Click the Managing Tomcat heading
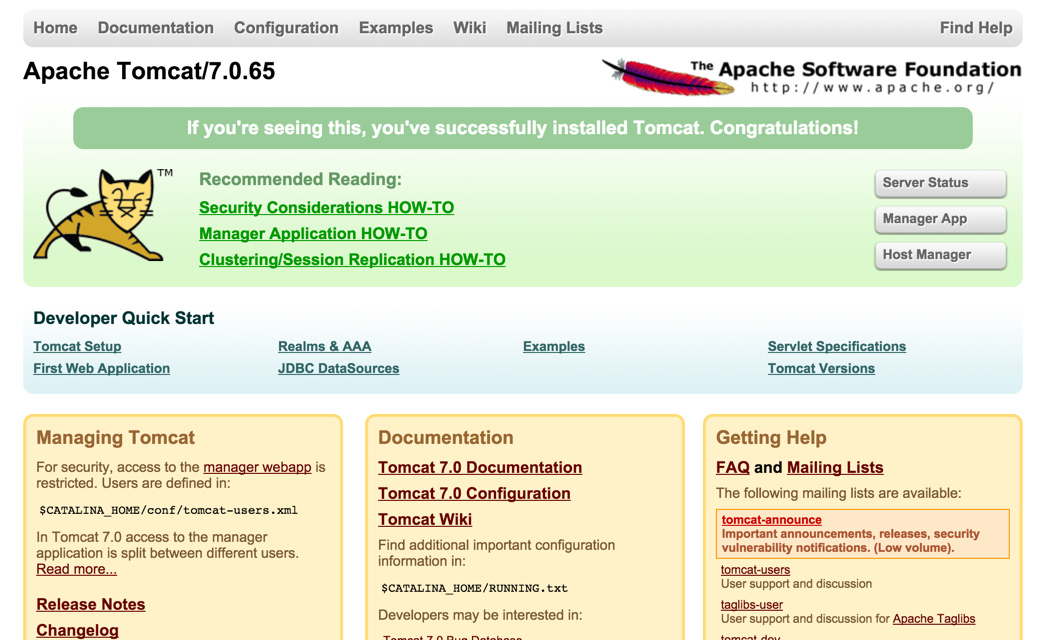The width and height of the screenshot is (1049, 640). (116, 438)
